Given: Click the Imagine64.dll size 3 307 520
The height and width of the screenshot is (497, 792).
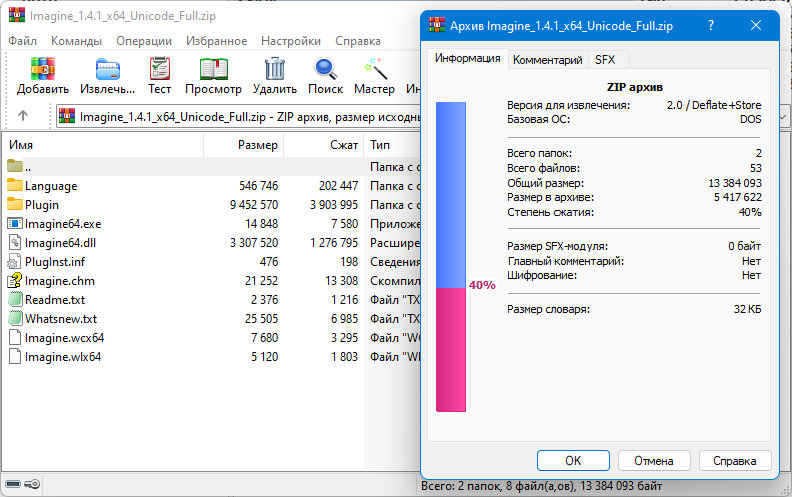Looking at the screenshot, I should click(254, 243).
